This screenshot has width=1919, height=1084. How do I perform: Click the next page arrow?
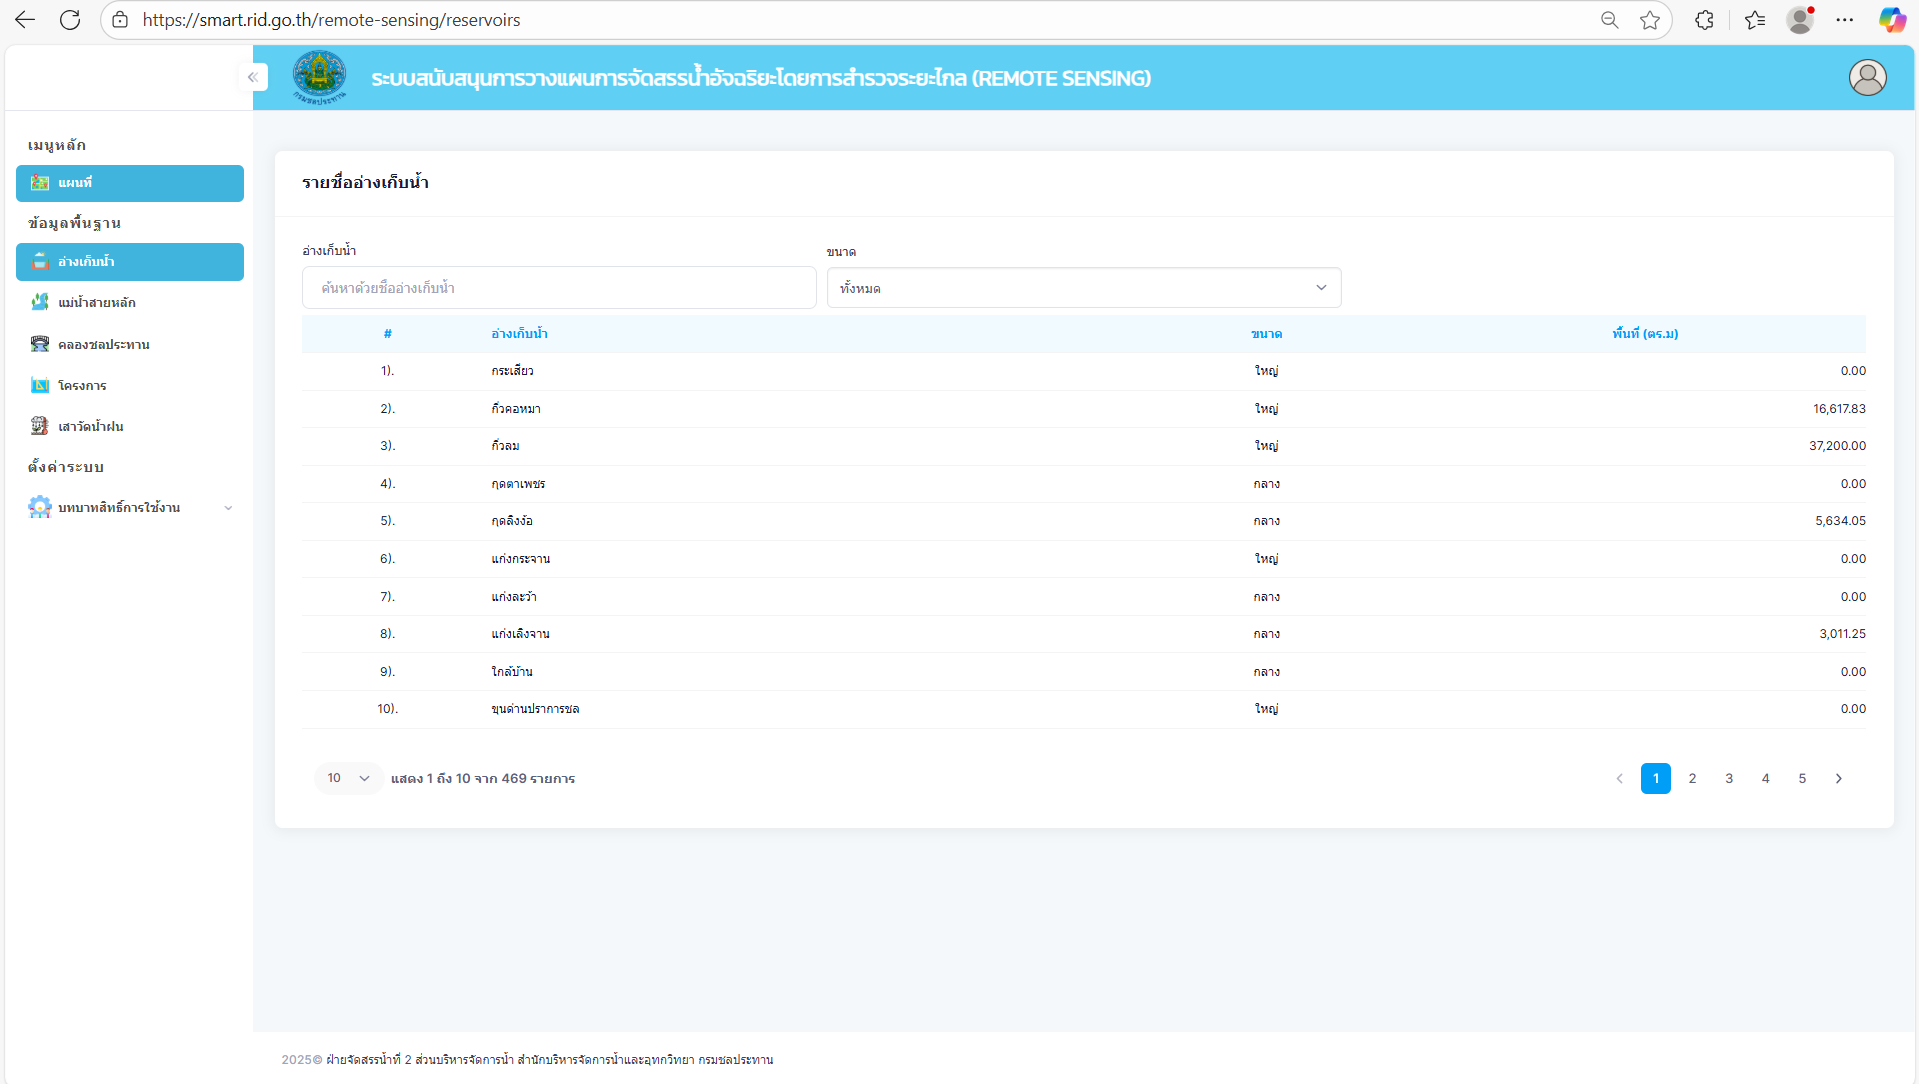(1838, 778)
